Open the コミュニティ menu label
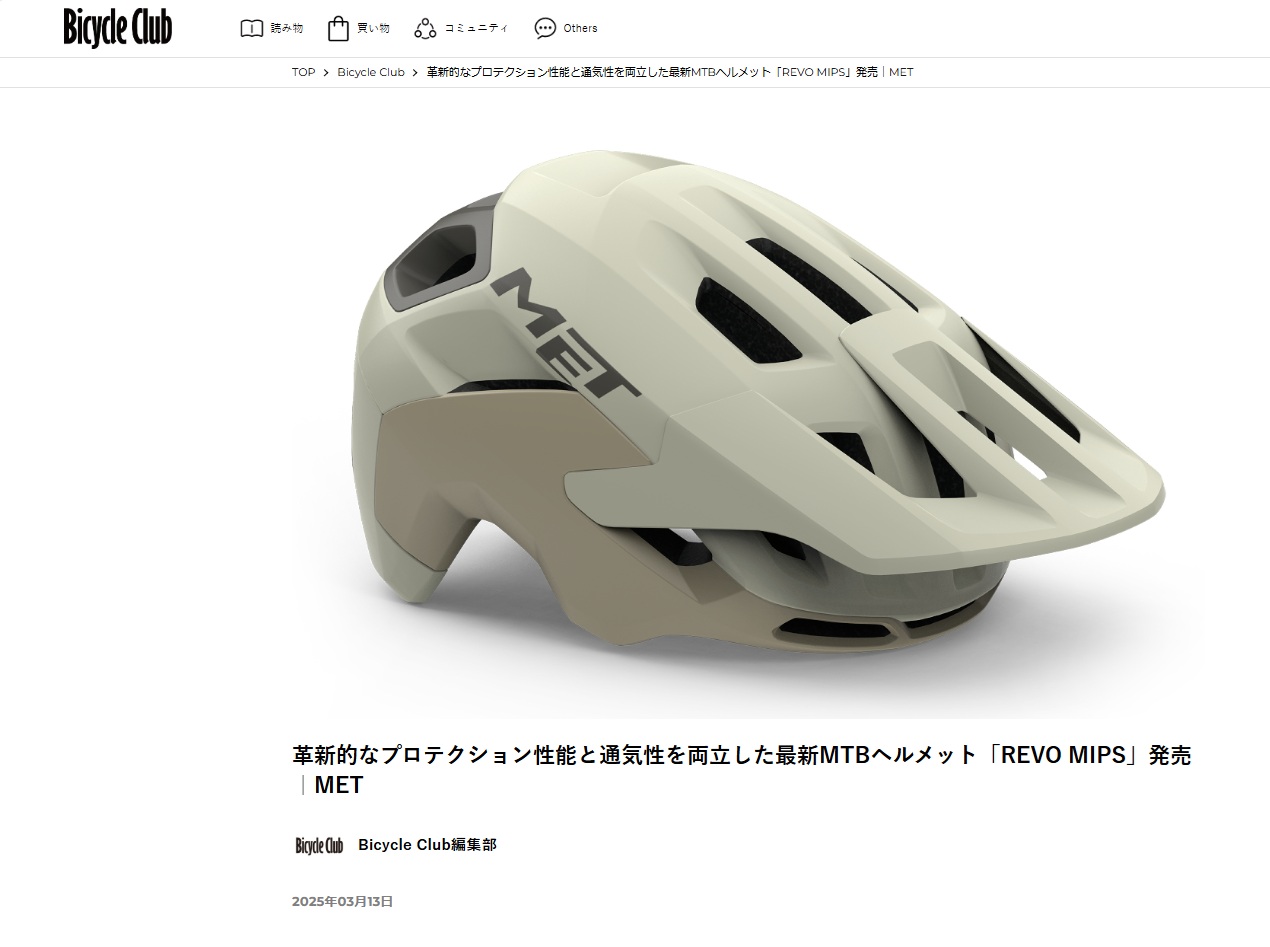This screenshot has height=947, width=1270. tap(476, 28)
